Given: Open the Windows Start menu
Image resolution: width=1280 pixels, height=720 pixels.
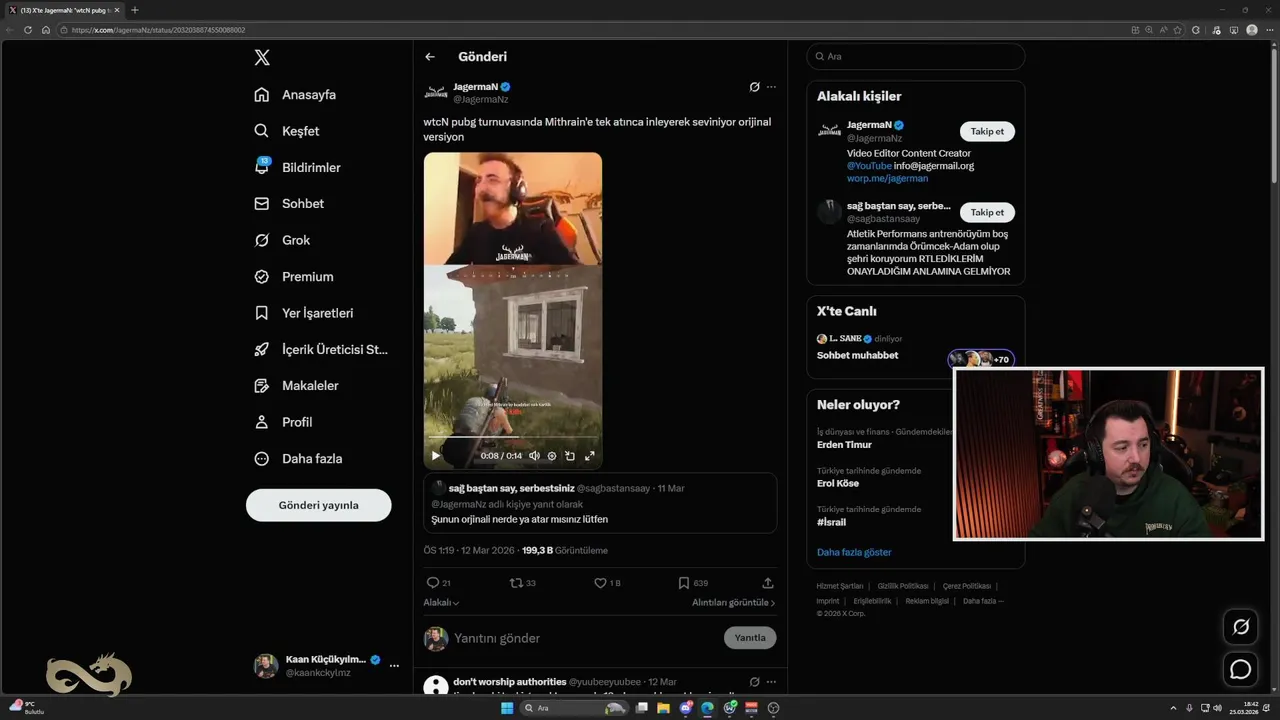Looking at the screenshot, I should tap(507, 708).
